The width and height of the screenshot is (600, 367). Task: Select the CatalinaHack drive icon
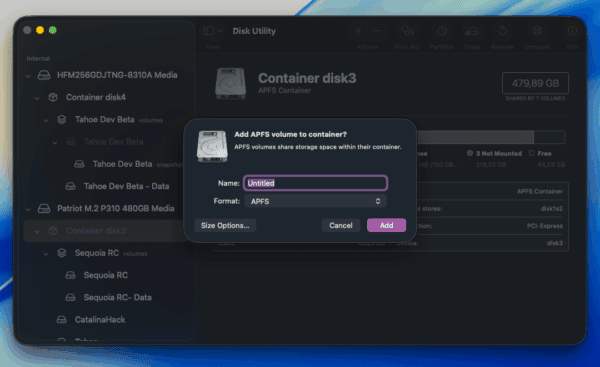(62, 319)
